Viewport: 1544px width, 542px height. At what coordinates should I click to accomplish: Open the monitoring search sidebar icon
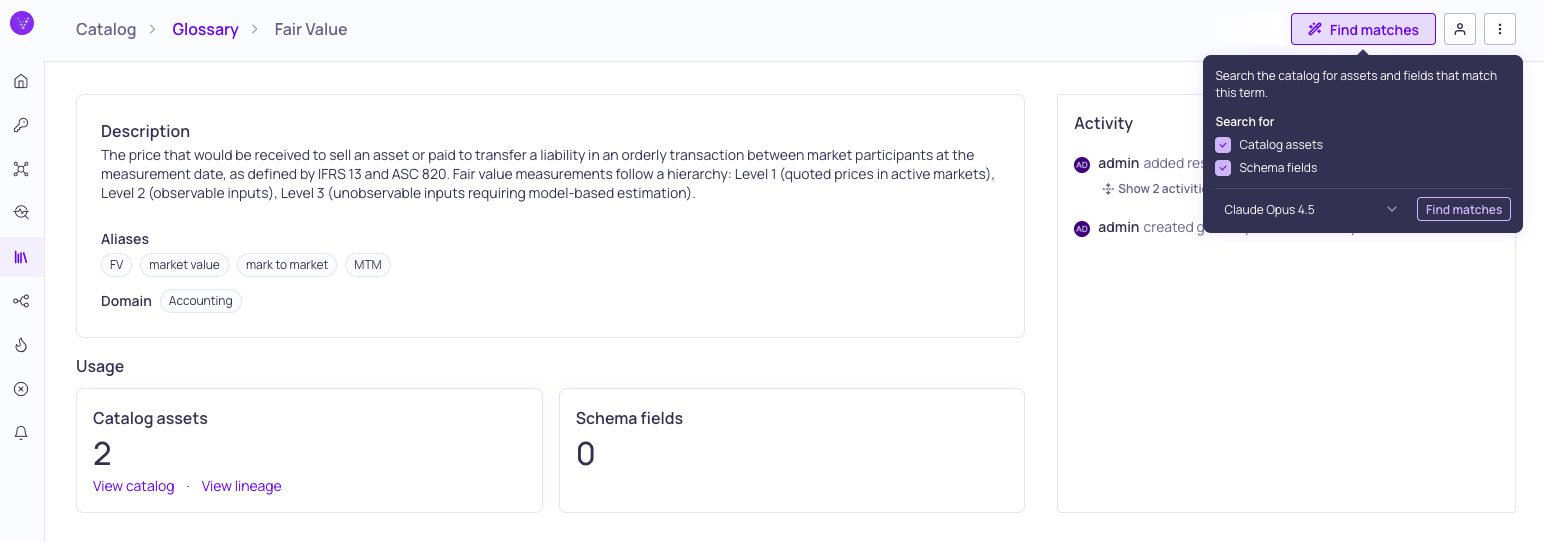click(21, 213)
